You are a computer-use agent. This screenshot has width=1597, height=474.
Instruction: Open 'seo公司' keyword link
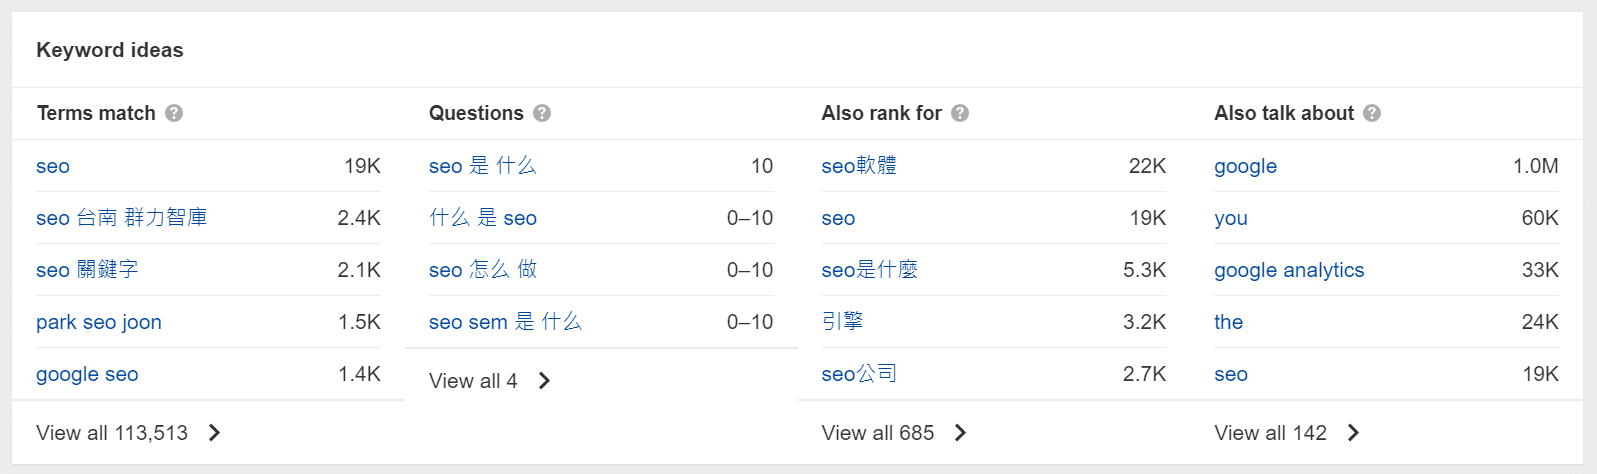[x=859, y=374]
